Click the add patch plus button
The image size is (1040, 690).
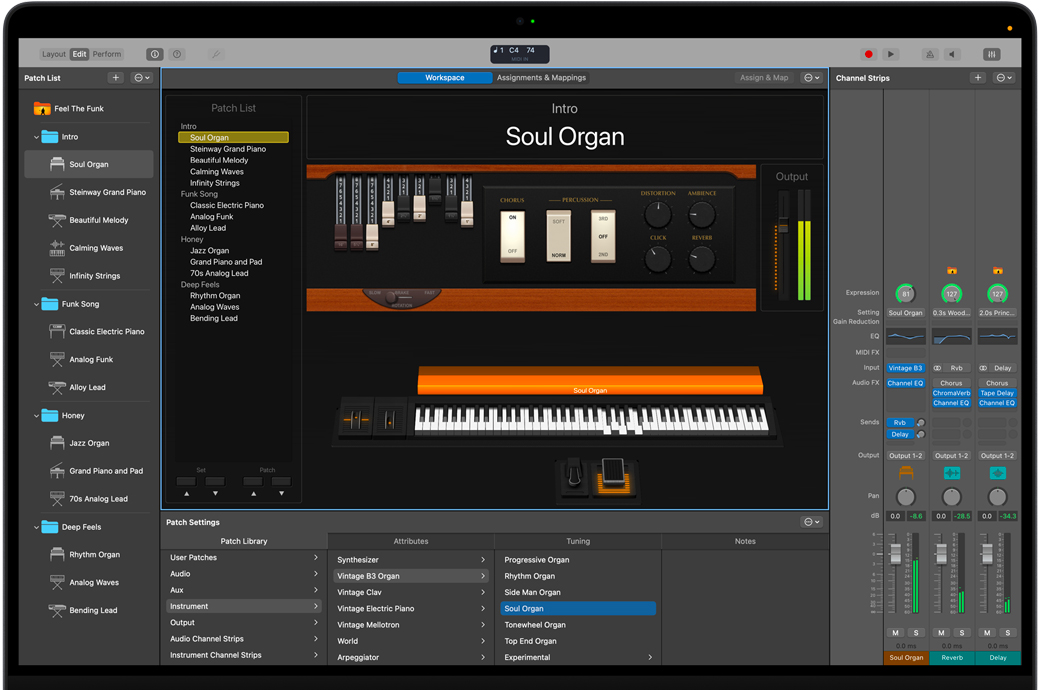pyautogui.click(x=116, y=78)
